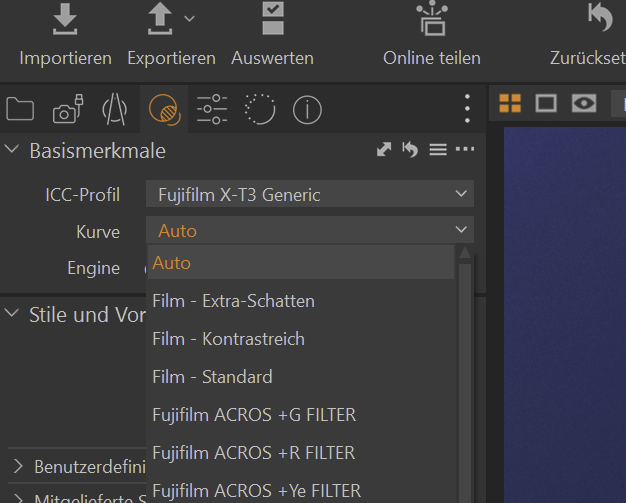Open the three-dot tool tabs options menu
The width and height of the screenshot is (626, 503).
tap(467, 109)
